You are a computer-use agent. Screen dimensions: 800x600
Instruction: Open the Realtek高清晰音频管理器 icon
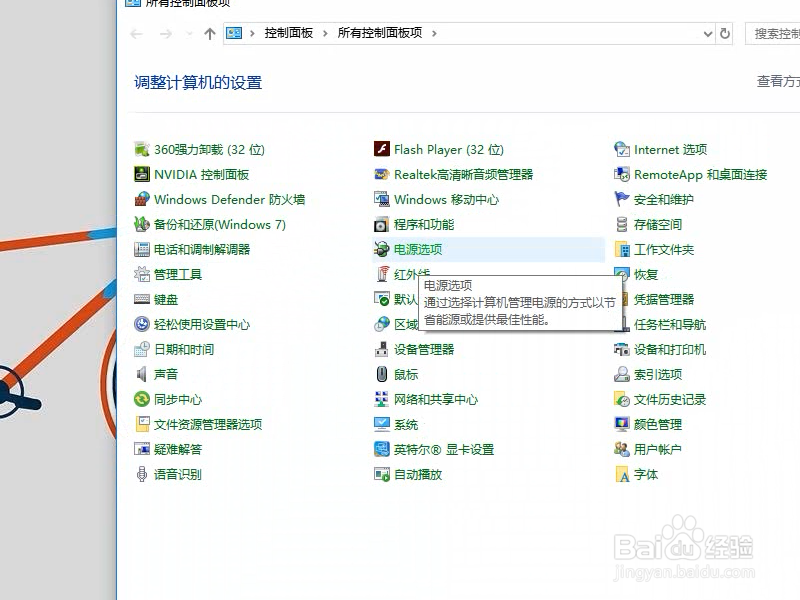point(382,174)
